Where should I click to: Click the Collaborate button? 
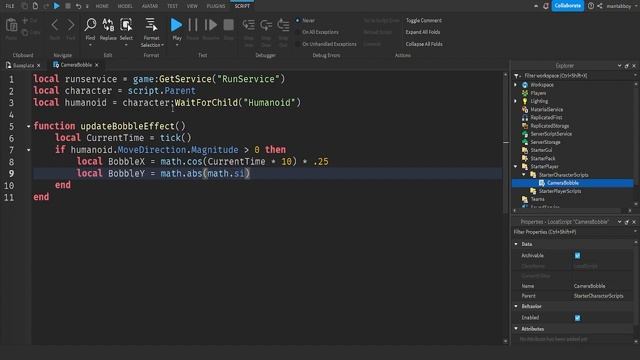pos(568,6)
